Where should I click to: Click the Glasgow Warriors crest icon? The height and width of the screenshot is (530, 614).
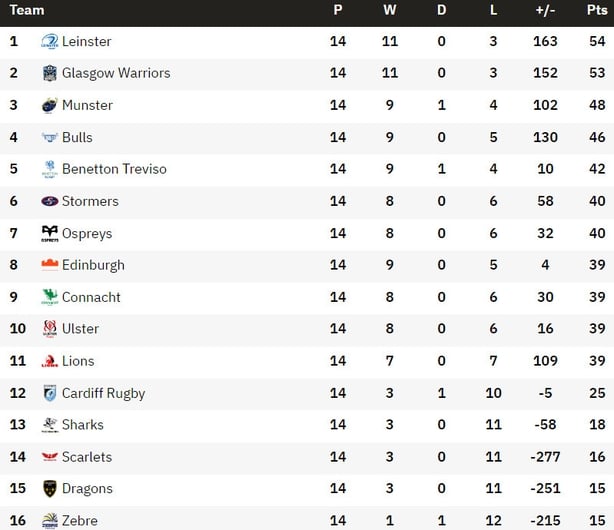[49, 73]
